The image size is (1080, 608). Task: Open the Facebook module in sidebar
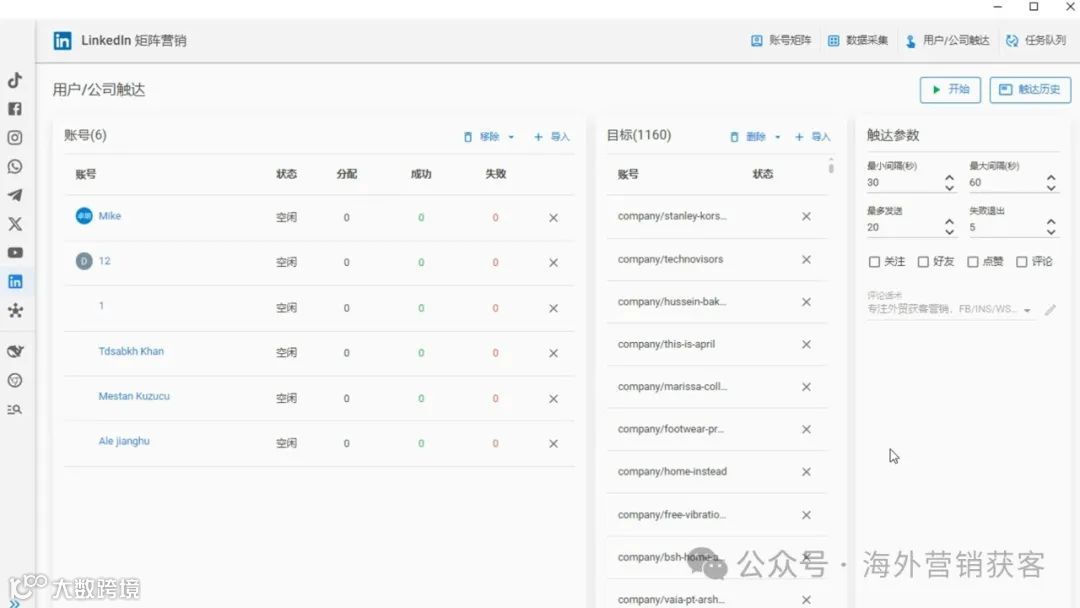(x=15, y=109)
